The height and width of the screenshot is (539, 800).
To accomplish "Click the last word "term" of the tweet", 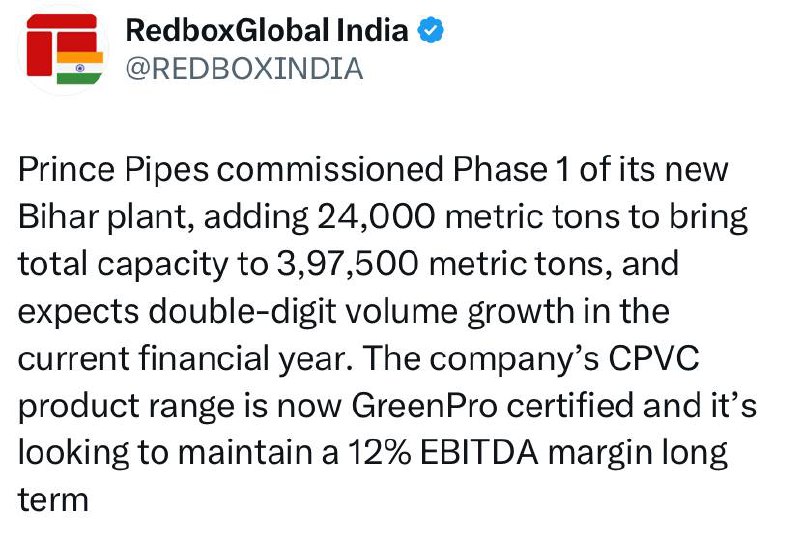I will [53, 501].
